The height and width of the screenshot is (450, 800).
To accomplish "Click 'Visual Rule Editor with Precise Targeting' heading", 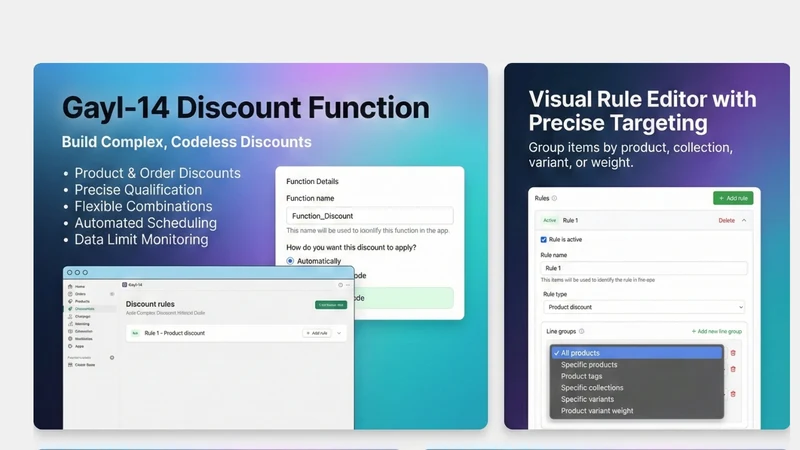I will point(642,111).
